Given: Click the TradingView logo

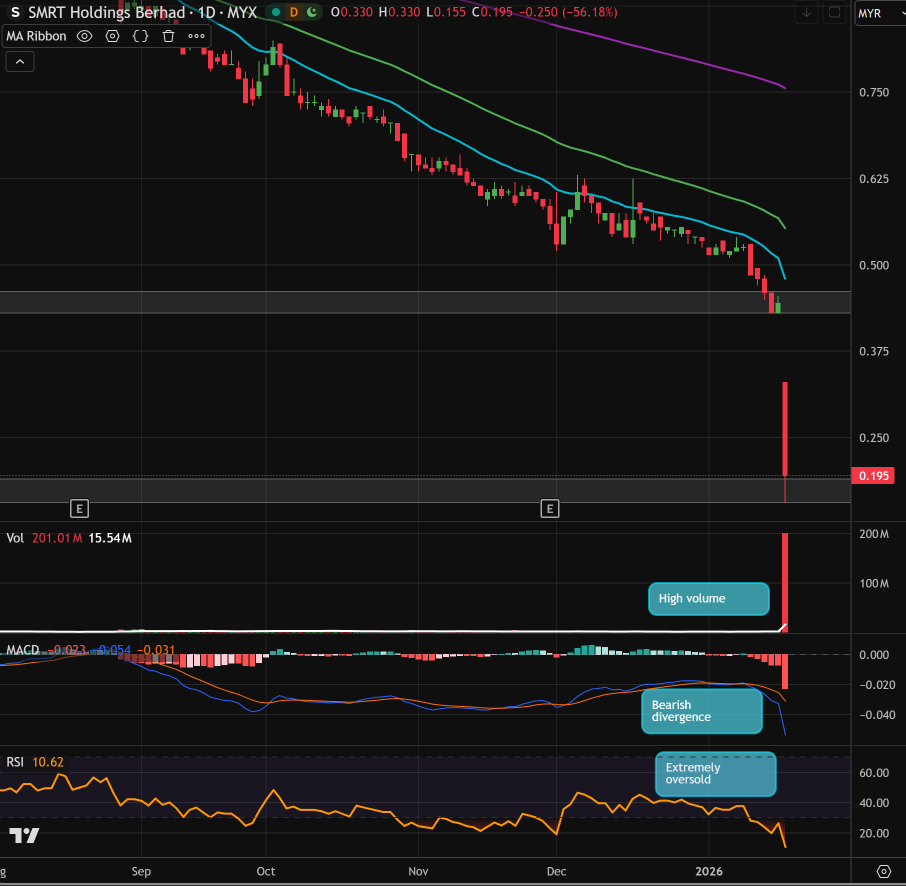Looking at the screenshot, I should coord(24,835).
